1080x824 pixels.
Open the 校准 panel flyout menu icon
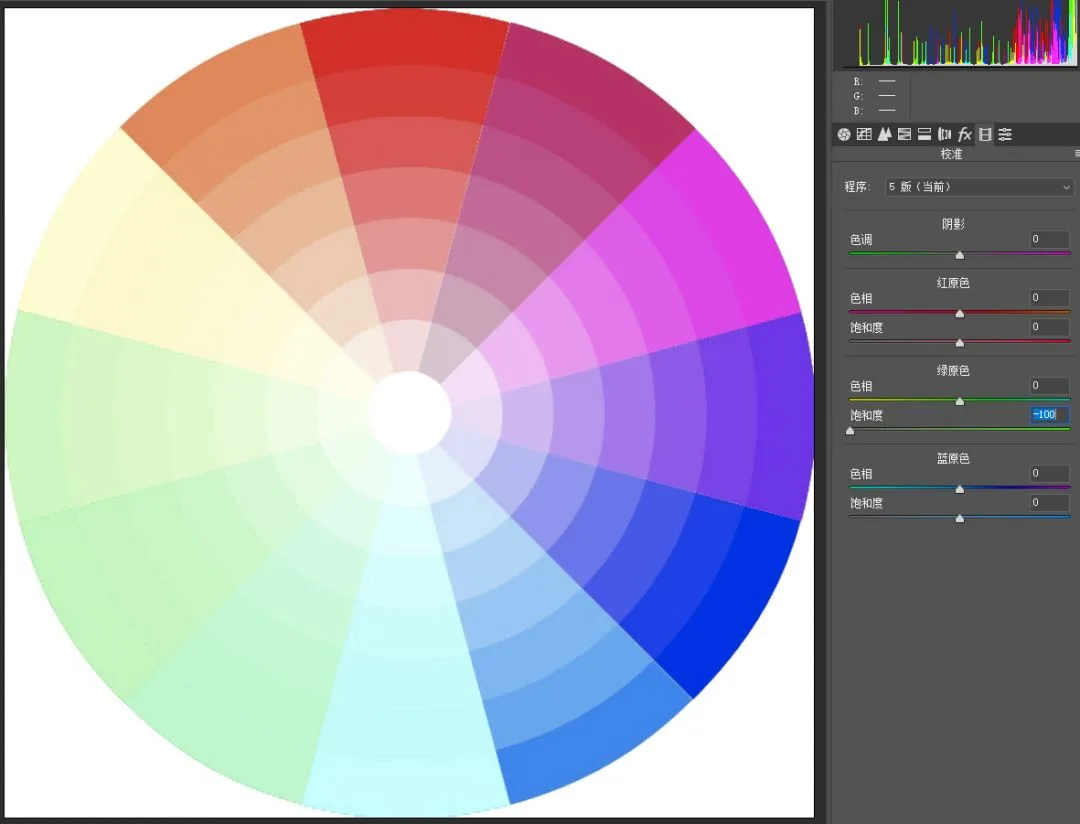(x=1077, y=154)
